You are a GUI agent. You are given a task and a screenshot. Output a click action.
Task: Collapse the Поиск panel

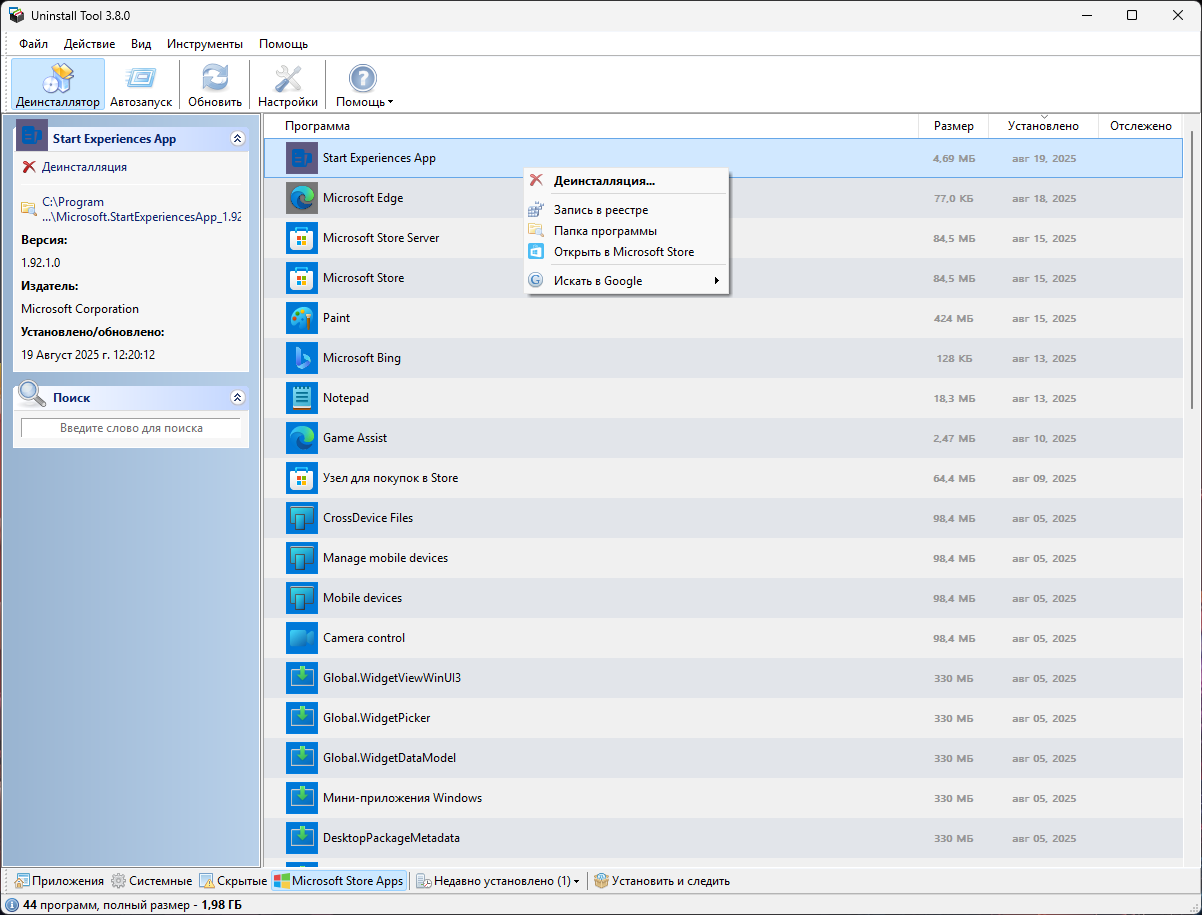coord(237,398)
